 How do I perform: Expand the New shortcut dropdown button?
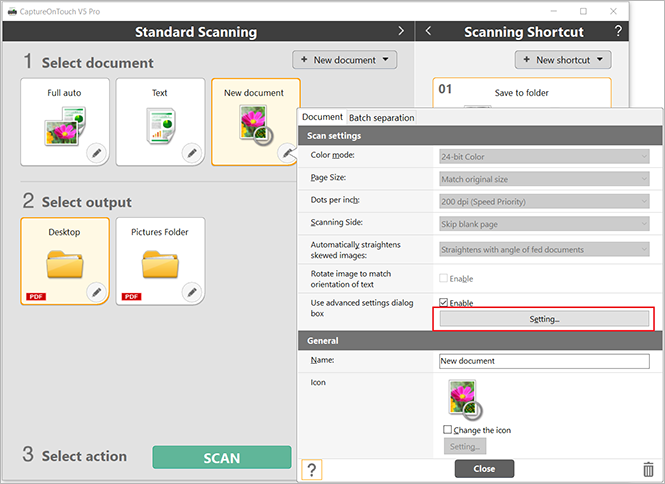click(x=563, y=60)
